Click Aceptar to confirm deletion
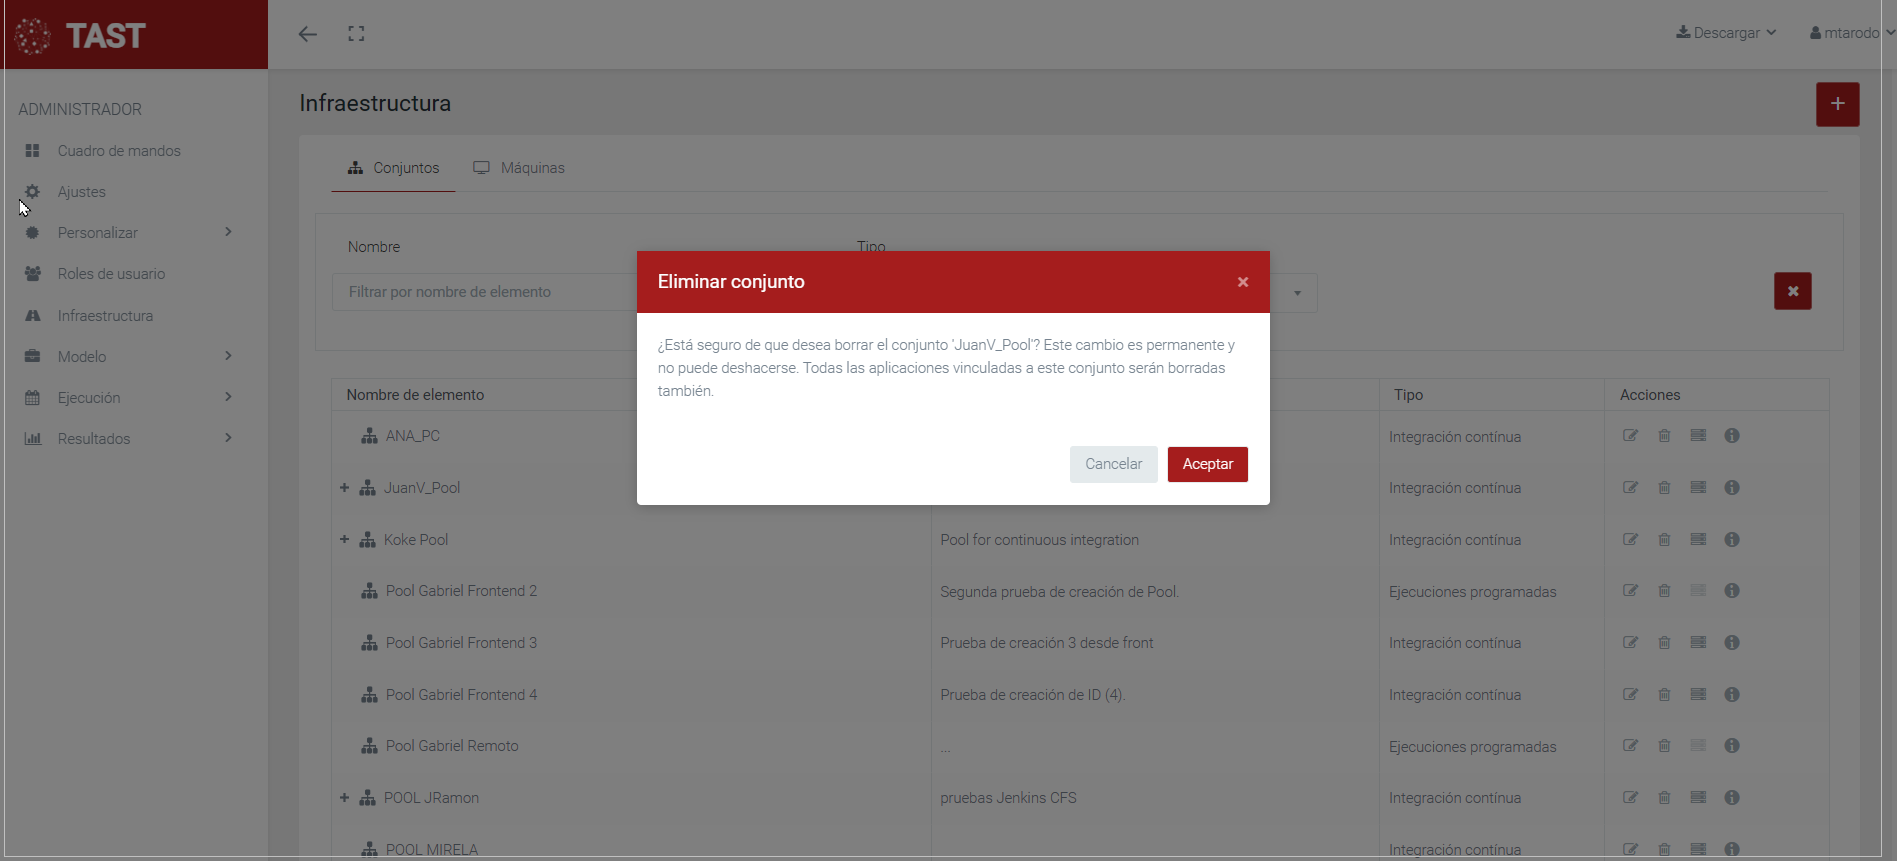The height and width of the screenshot is (861, 1897). pos(1207,464)
